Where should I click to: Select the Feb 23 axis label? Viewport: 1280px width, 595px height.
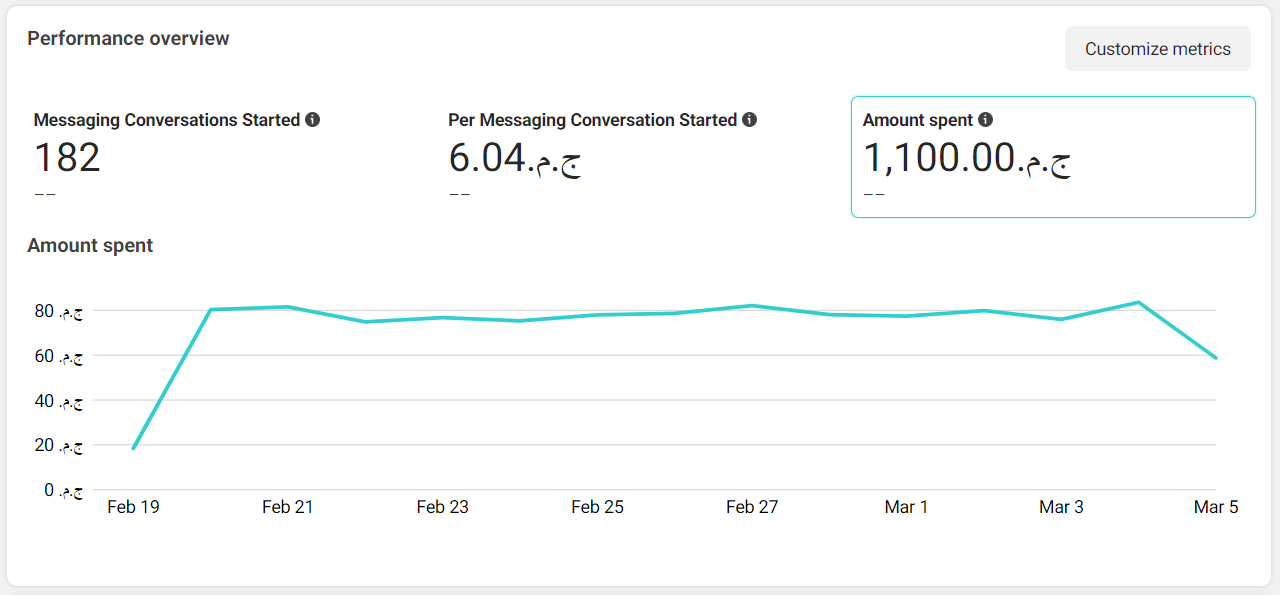[x=443, y=507]
